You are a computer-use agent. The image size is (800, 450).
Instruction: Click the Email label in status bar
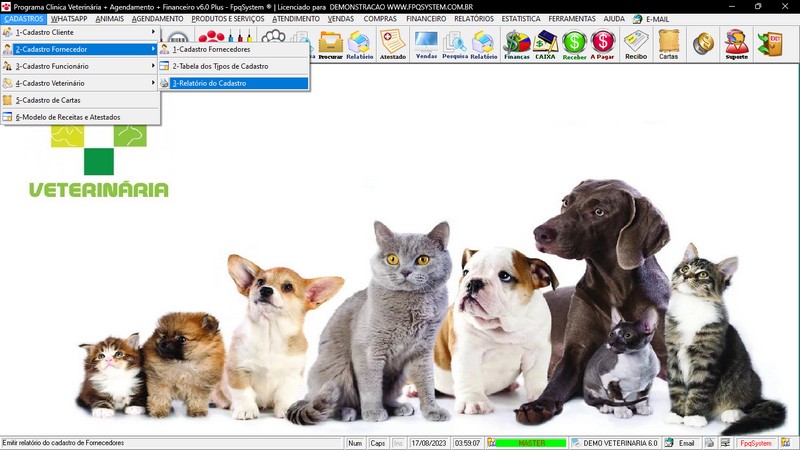coord(686,443)
